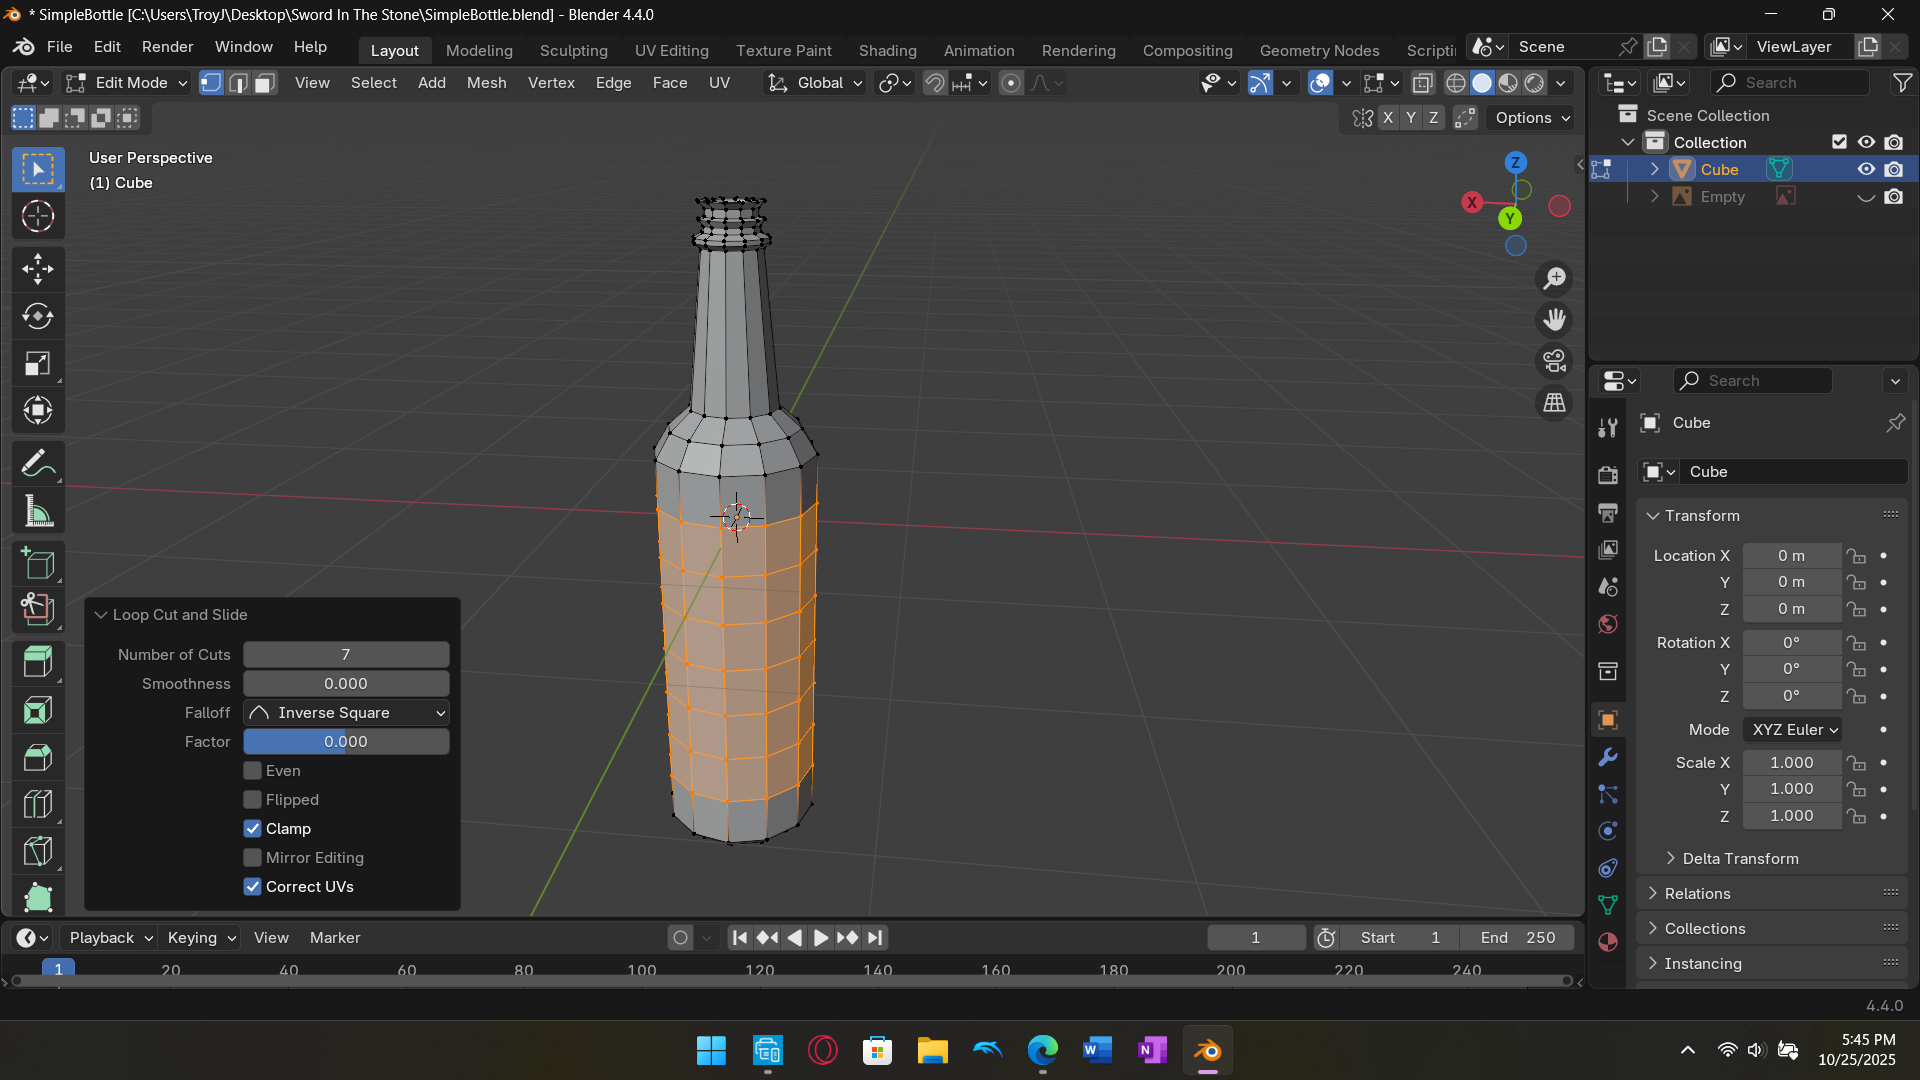Switch perspective/orthographic grid icon

pyautogui.click(x=1554, y=403)
